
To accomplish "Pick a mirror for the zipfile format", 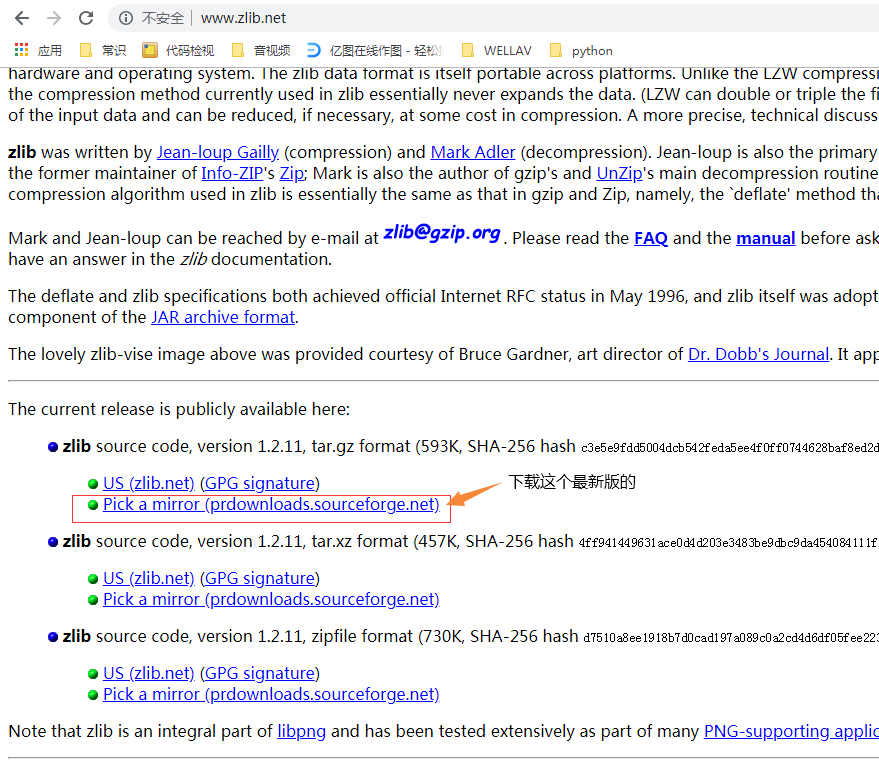I will [271, 694].
